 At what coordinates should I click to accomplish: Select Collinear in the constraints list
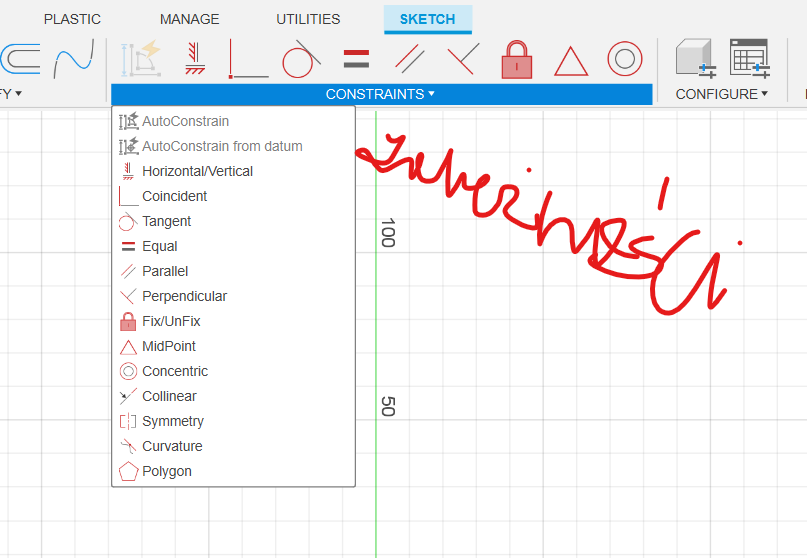169,396
